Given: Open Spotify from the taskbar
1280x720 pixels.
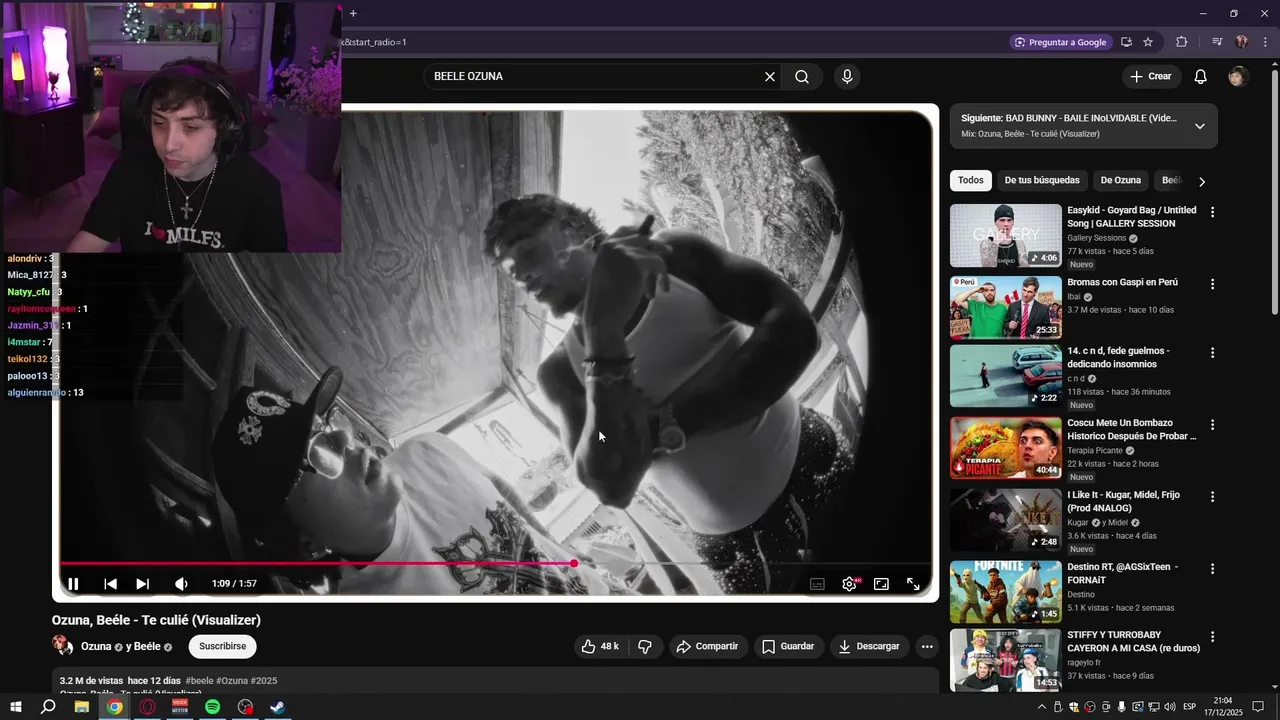Looking at the screenshot, I should pos(213,707).
